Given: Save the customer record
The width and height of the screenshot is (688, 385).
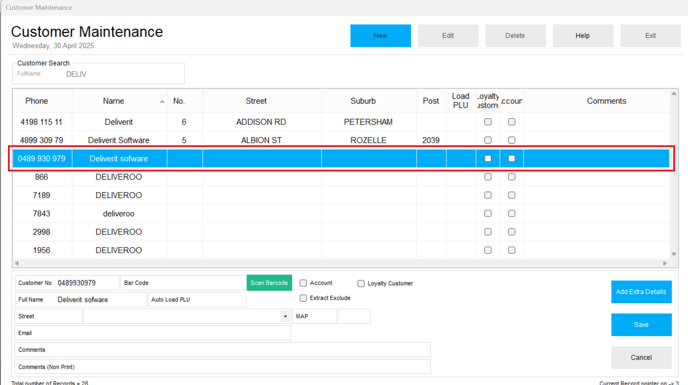Looking at the screenshot, I should [641, 324].
